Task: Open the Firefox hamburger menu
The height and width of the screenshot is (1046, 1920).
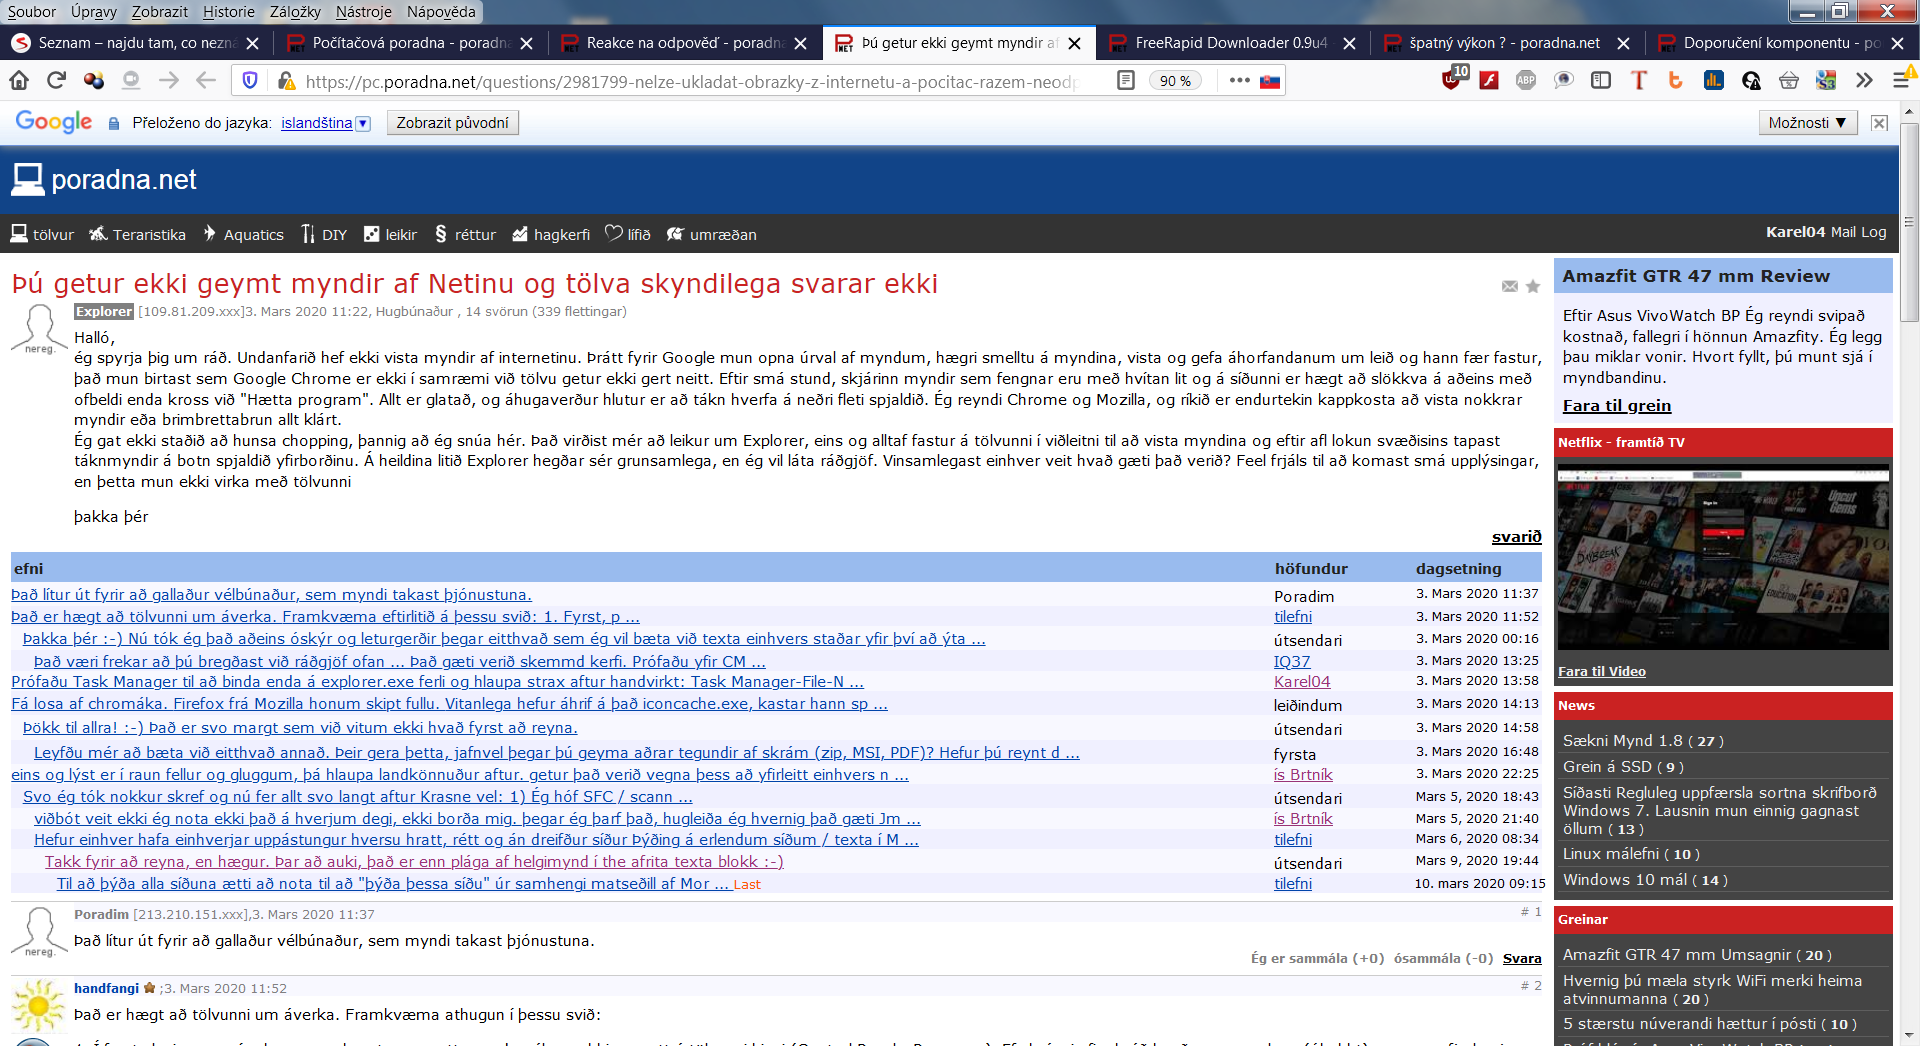Action: [x=1902, y=80]
